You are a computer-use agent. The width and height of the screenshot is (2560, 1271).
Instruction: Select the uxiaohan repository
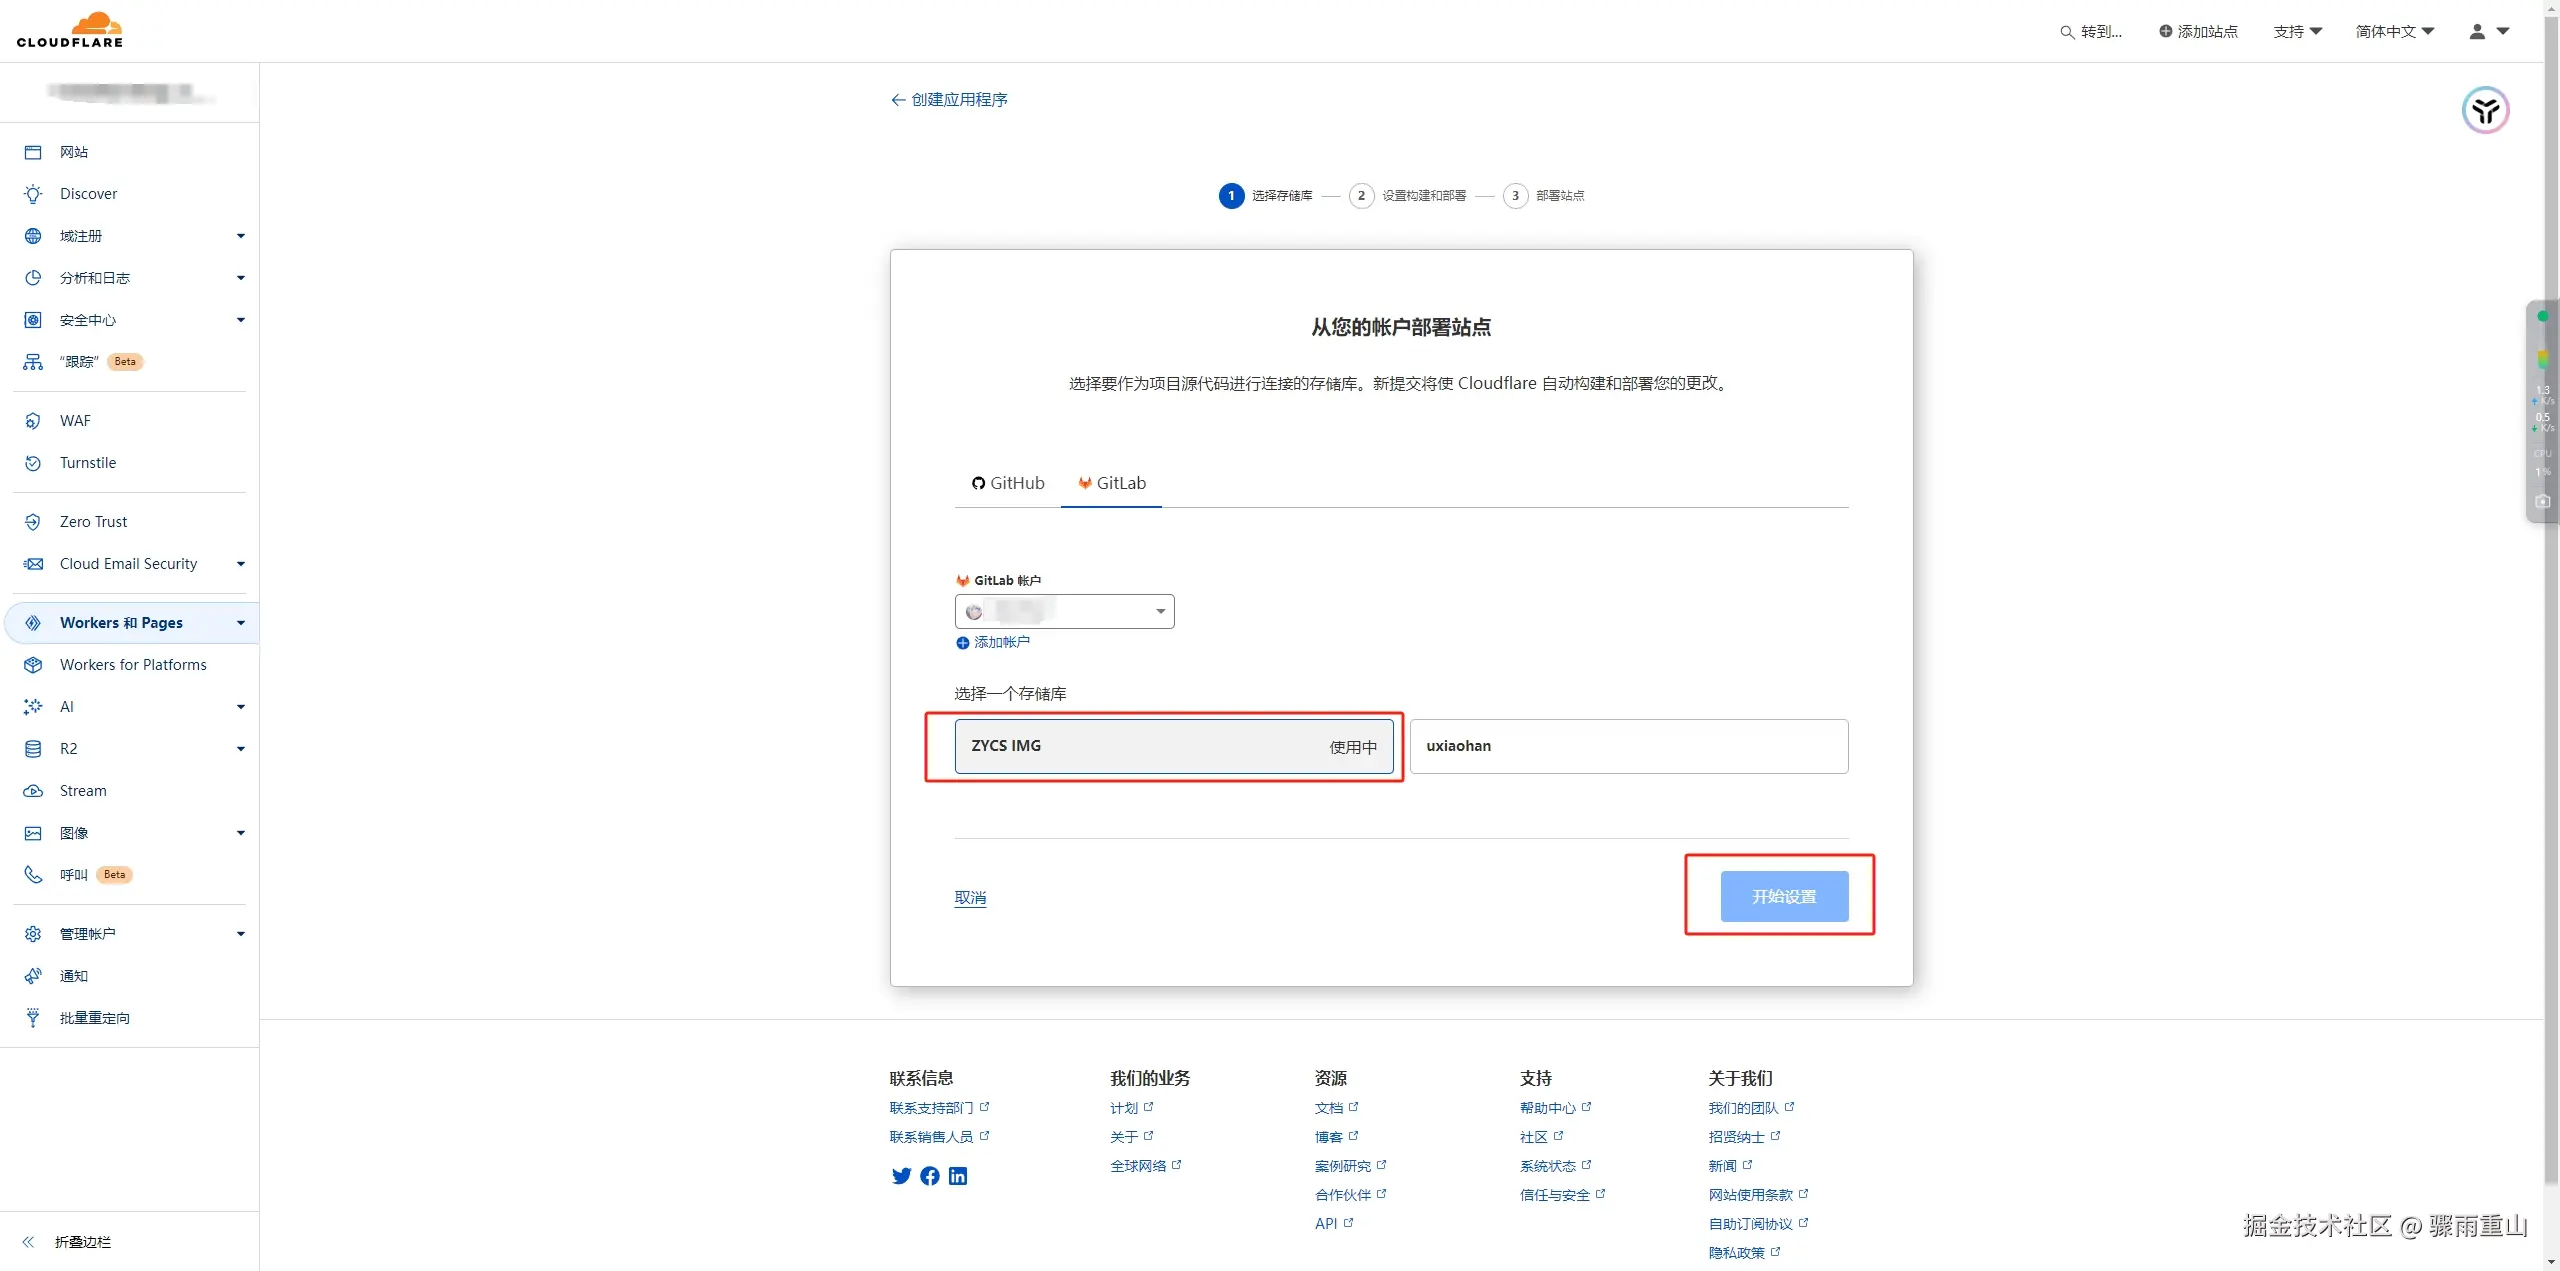click(1628, 746)
